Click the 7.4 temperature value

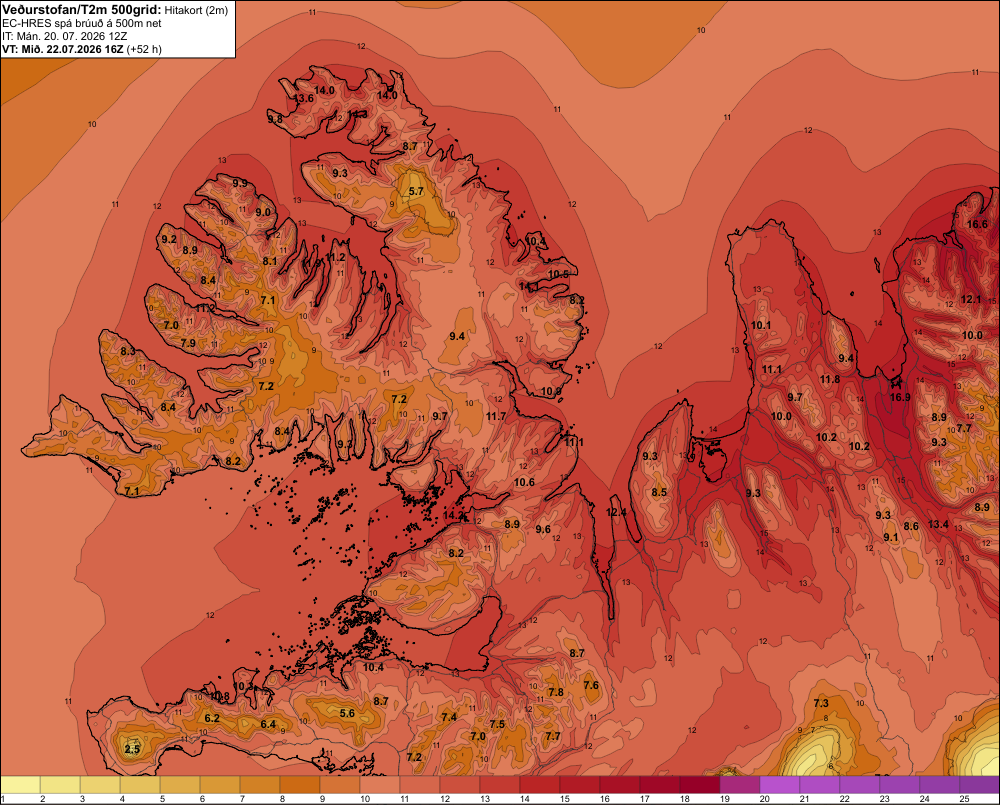tap(449, 717)
